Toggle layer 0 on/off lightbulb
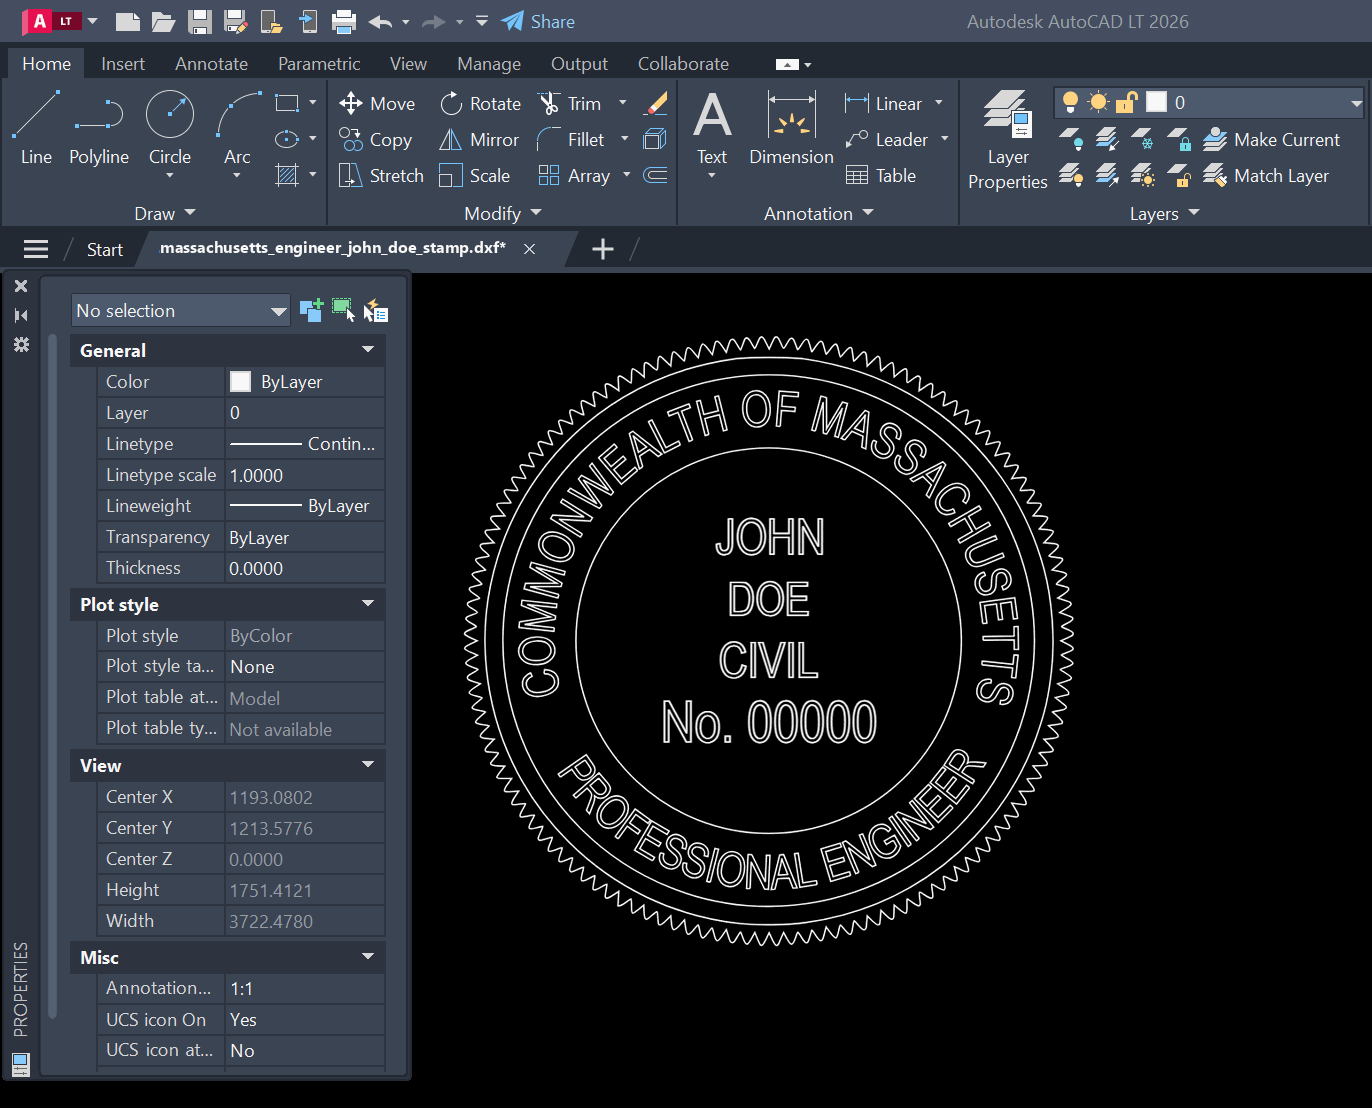The height and width of the screenshot is (1108, 1372). [1071, 102]
